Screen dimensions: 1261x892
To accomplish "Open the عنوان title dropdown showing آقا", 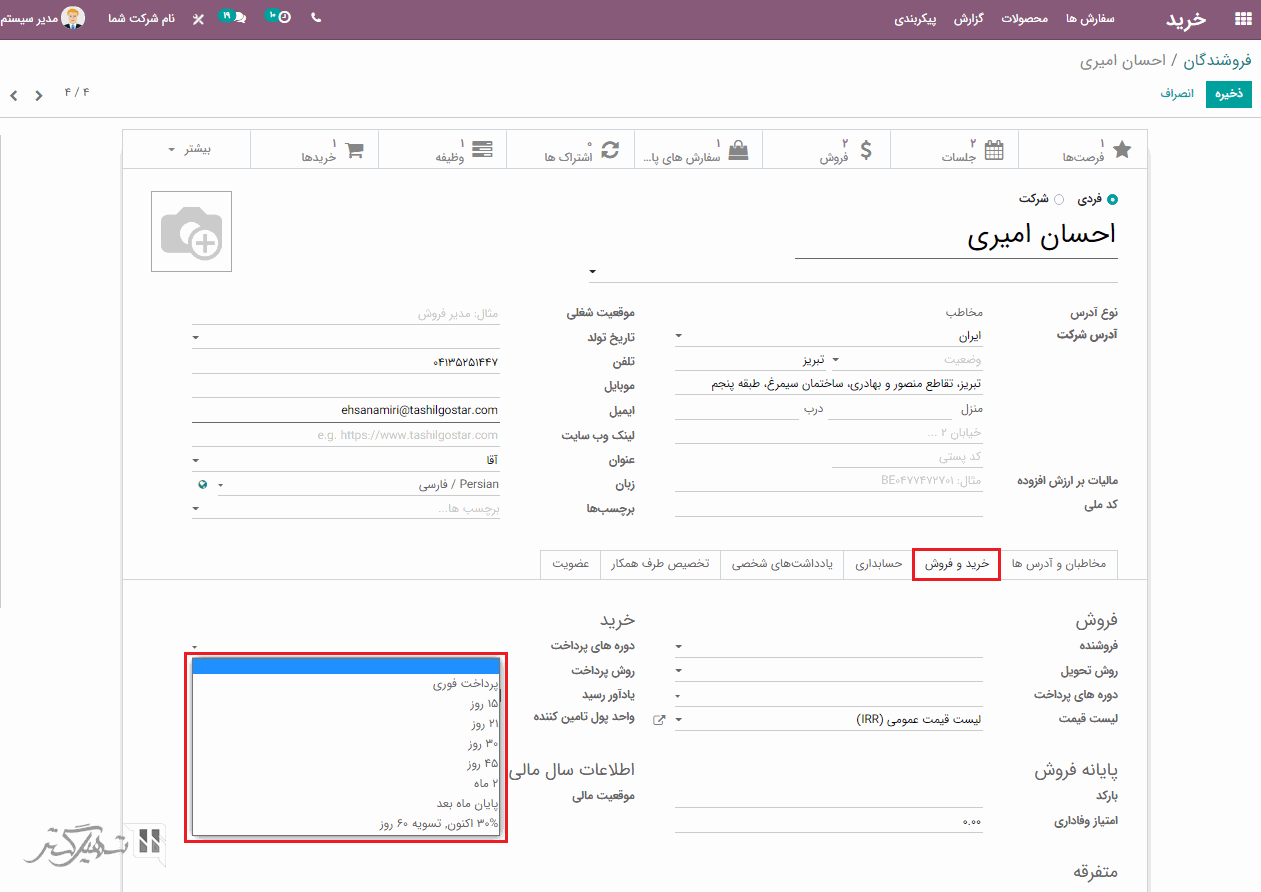I will coord(345,460).
